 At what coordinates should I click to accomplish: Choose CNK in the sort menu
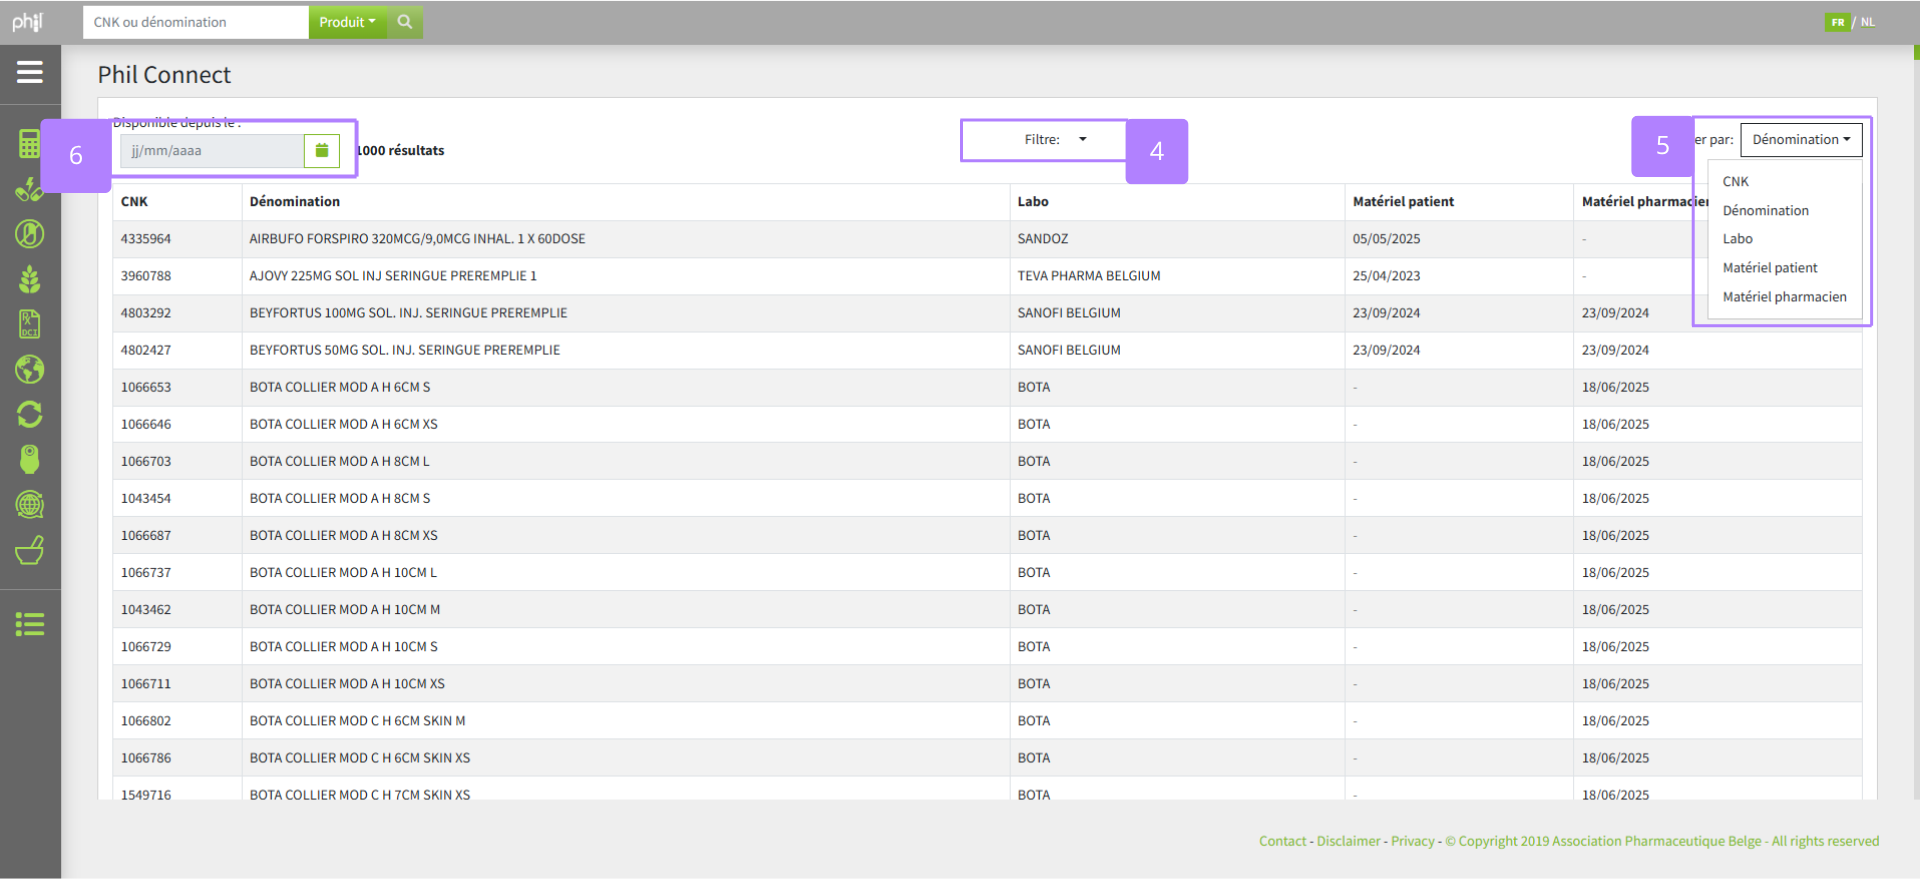coord(1736,182)
